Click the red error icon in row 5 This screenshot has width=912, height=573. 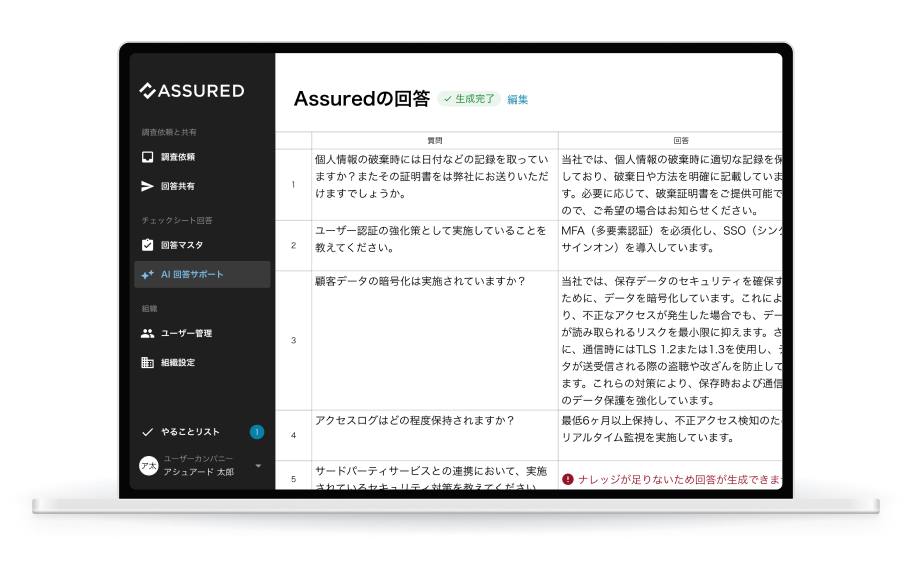click(x=568, y=479)
